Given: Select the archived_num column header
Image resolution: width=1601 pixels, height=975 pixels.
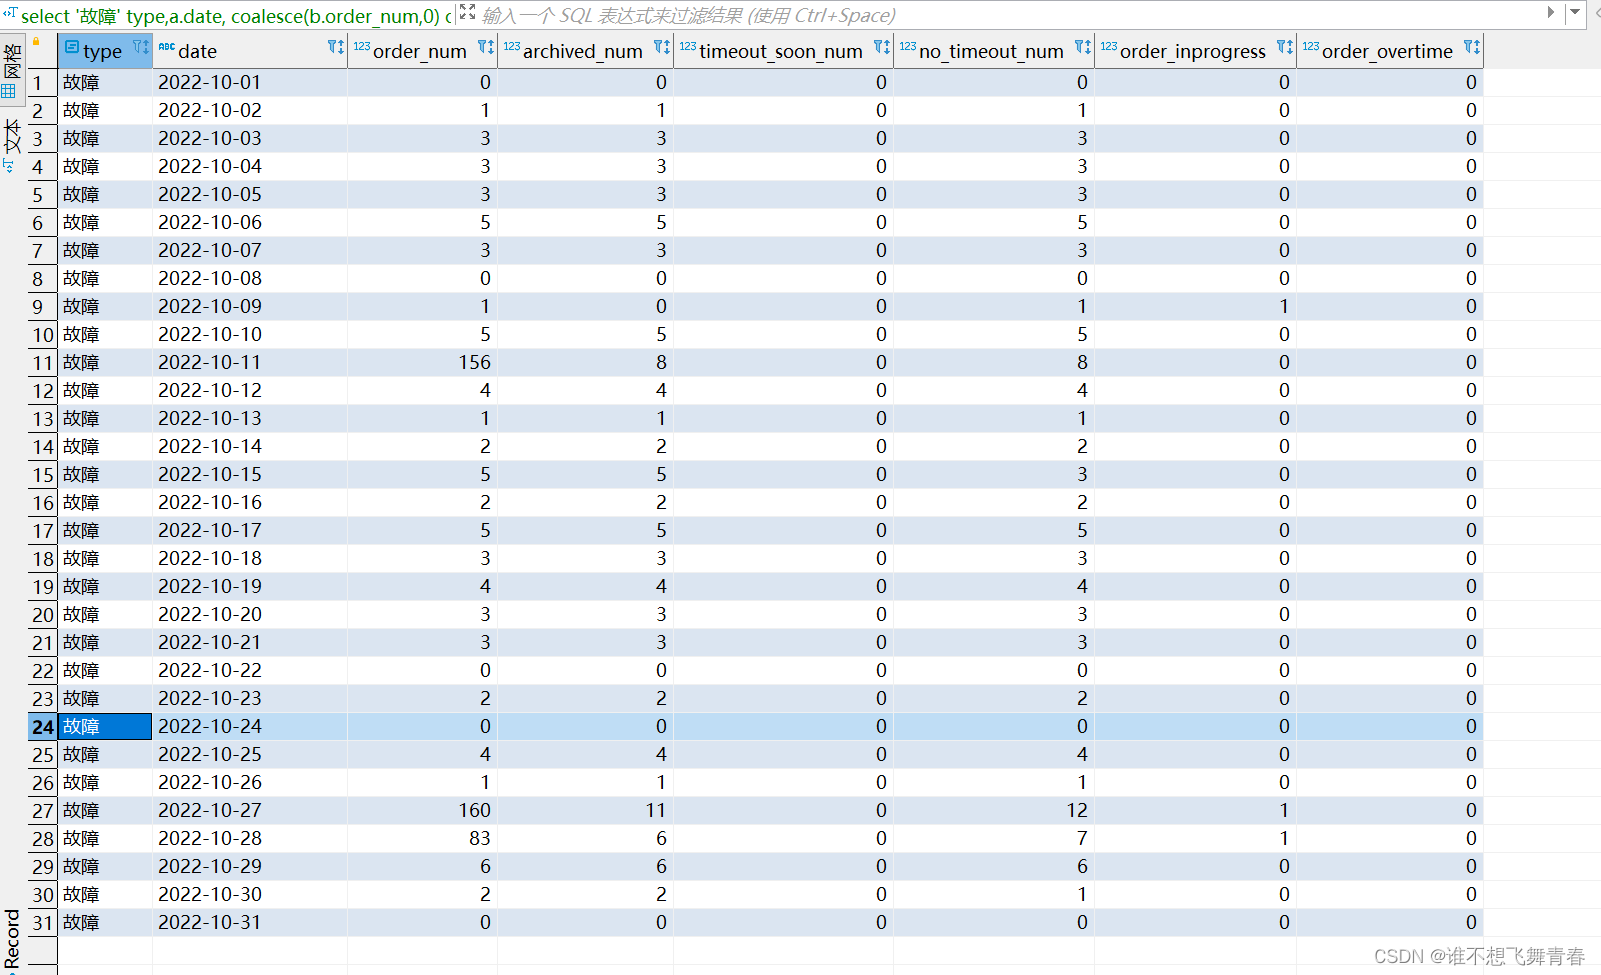Looking at the screenshot, I should (x=585, y=50).
